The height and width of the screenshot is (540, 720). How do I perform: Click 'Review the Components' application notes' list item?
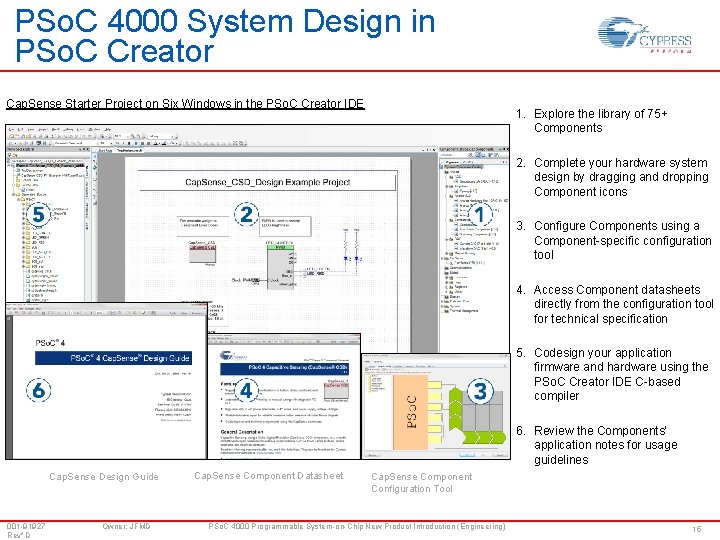[x=606, y=445]
